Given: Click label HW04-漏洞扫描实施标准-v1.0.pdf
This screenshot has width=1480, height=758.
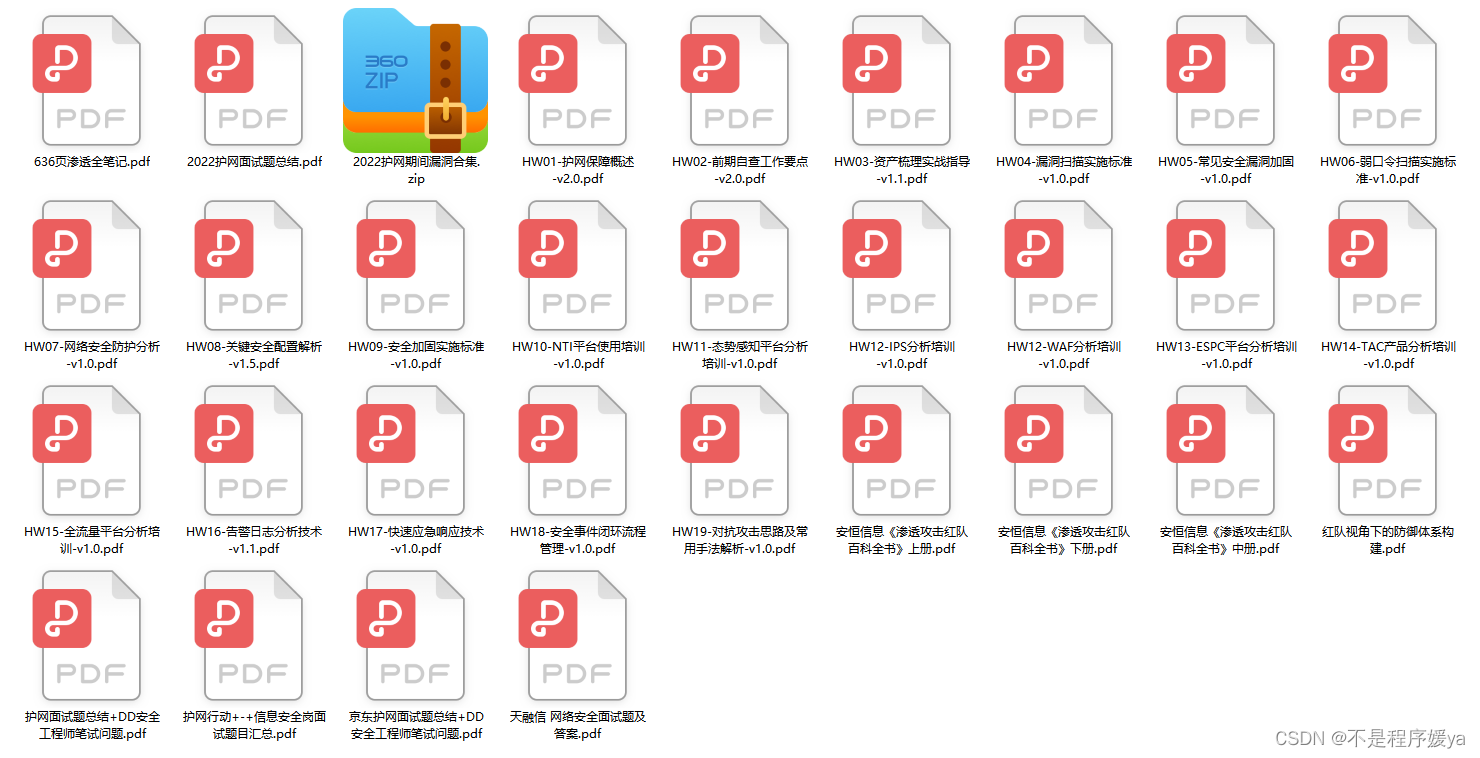Looking at the screenshot, I should [1064, 170].
